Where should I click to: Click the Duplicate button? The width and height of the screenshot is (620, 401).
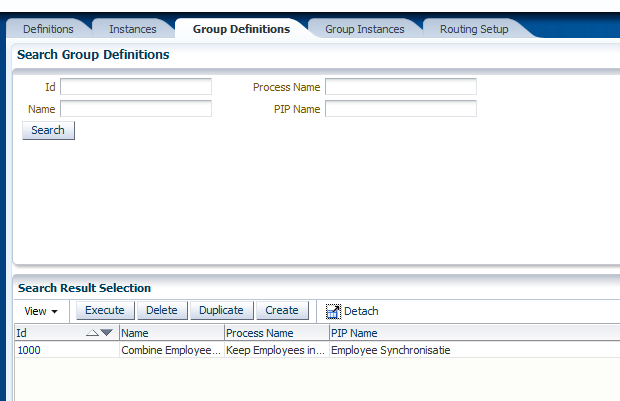pos(221,310)
